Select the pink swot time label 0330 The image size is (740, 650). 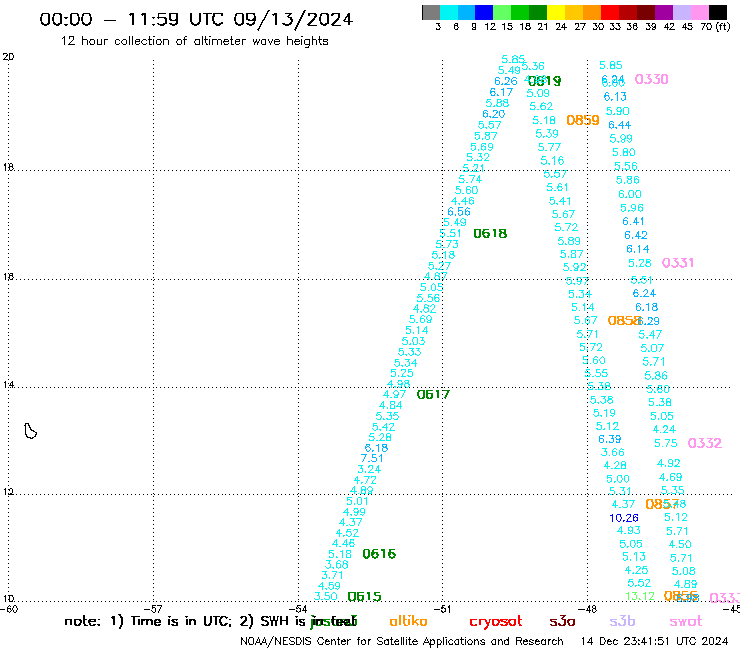pos(652,79)
